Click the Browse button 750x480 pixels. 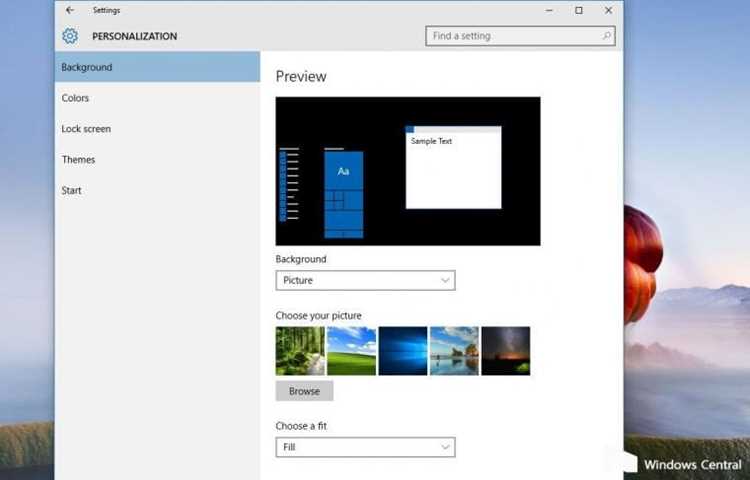click(x=304, y=391)
